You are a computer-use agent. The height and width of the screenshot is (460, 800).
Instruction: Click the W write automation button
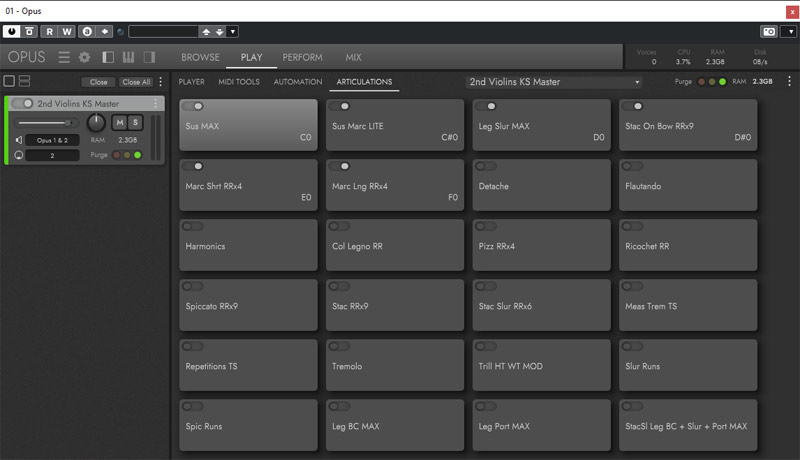coord(66,32)
